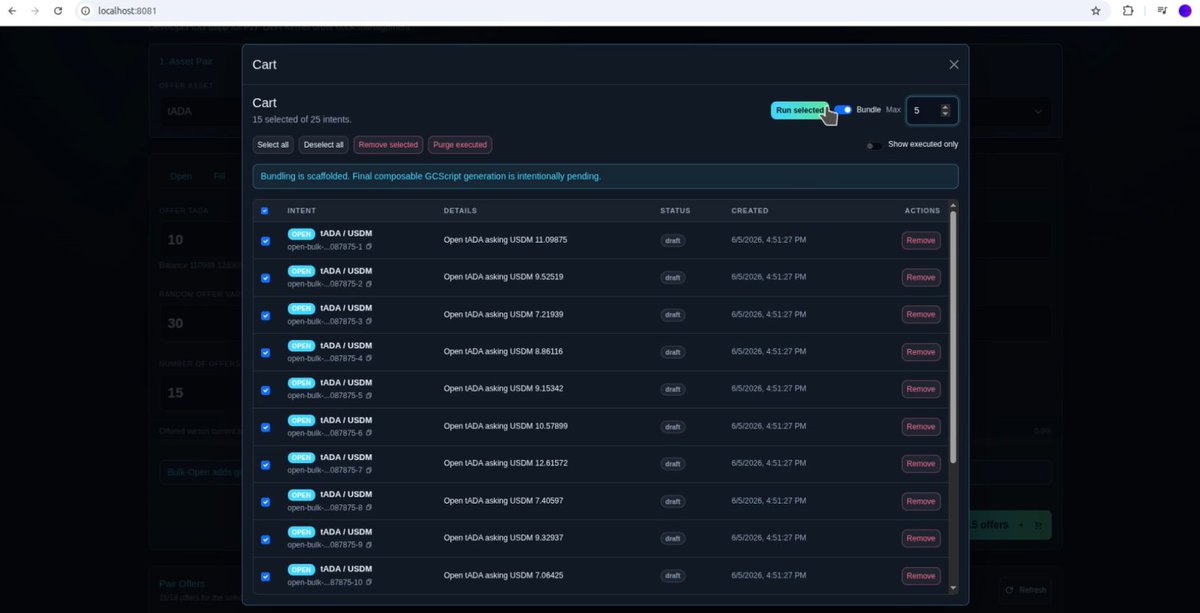
Task: Click the Refresh button behind the dialog
Action: coord(1026,590)
